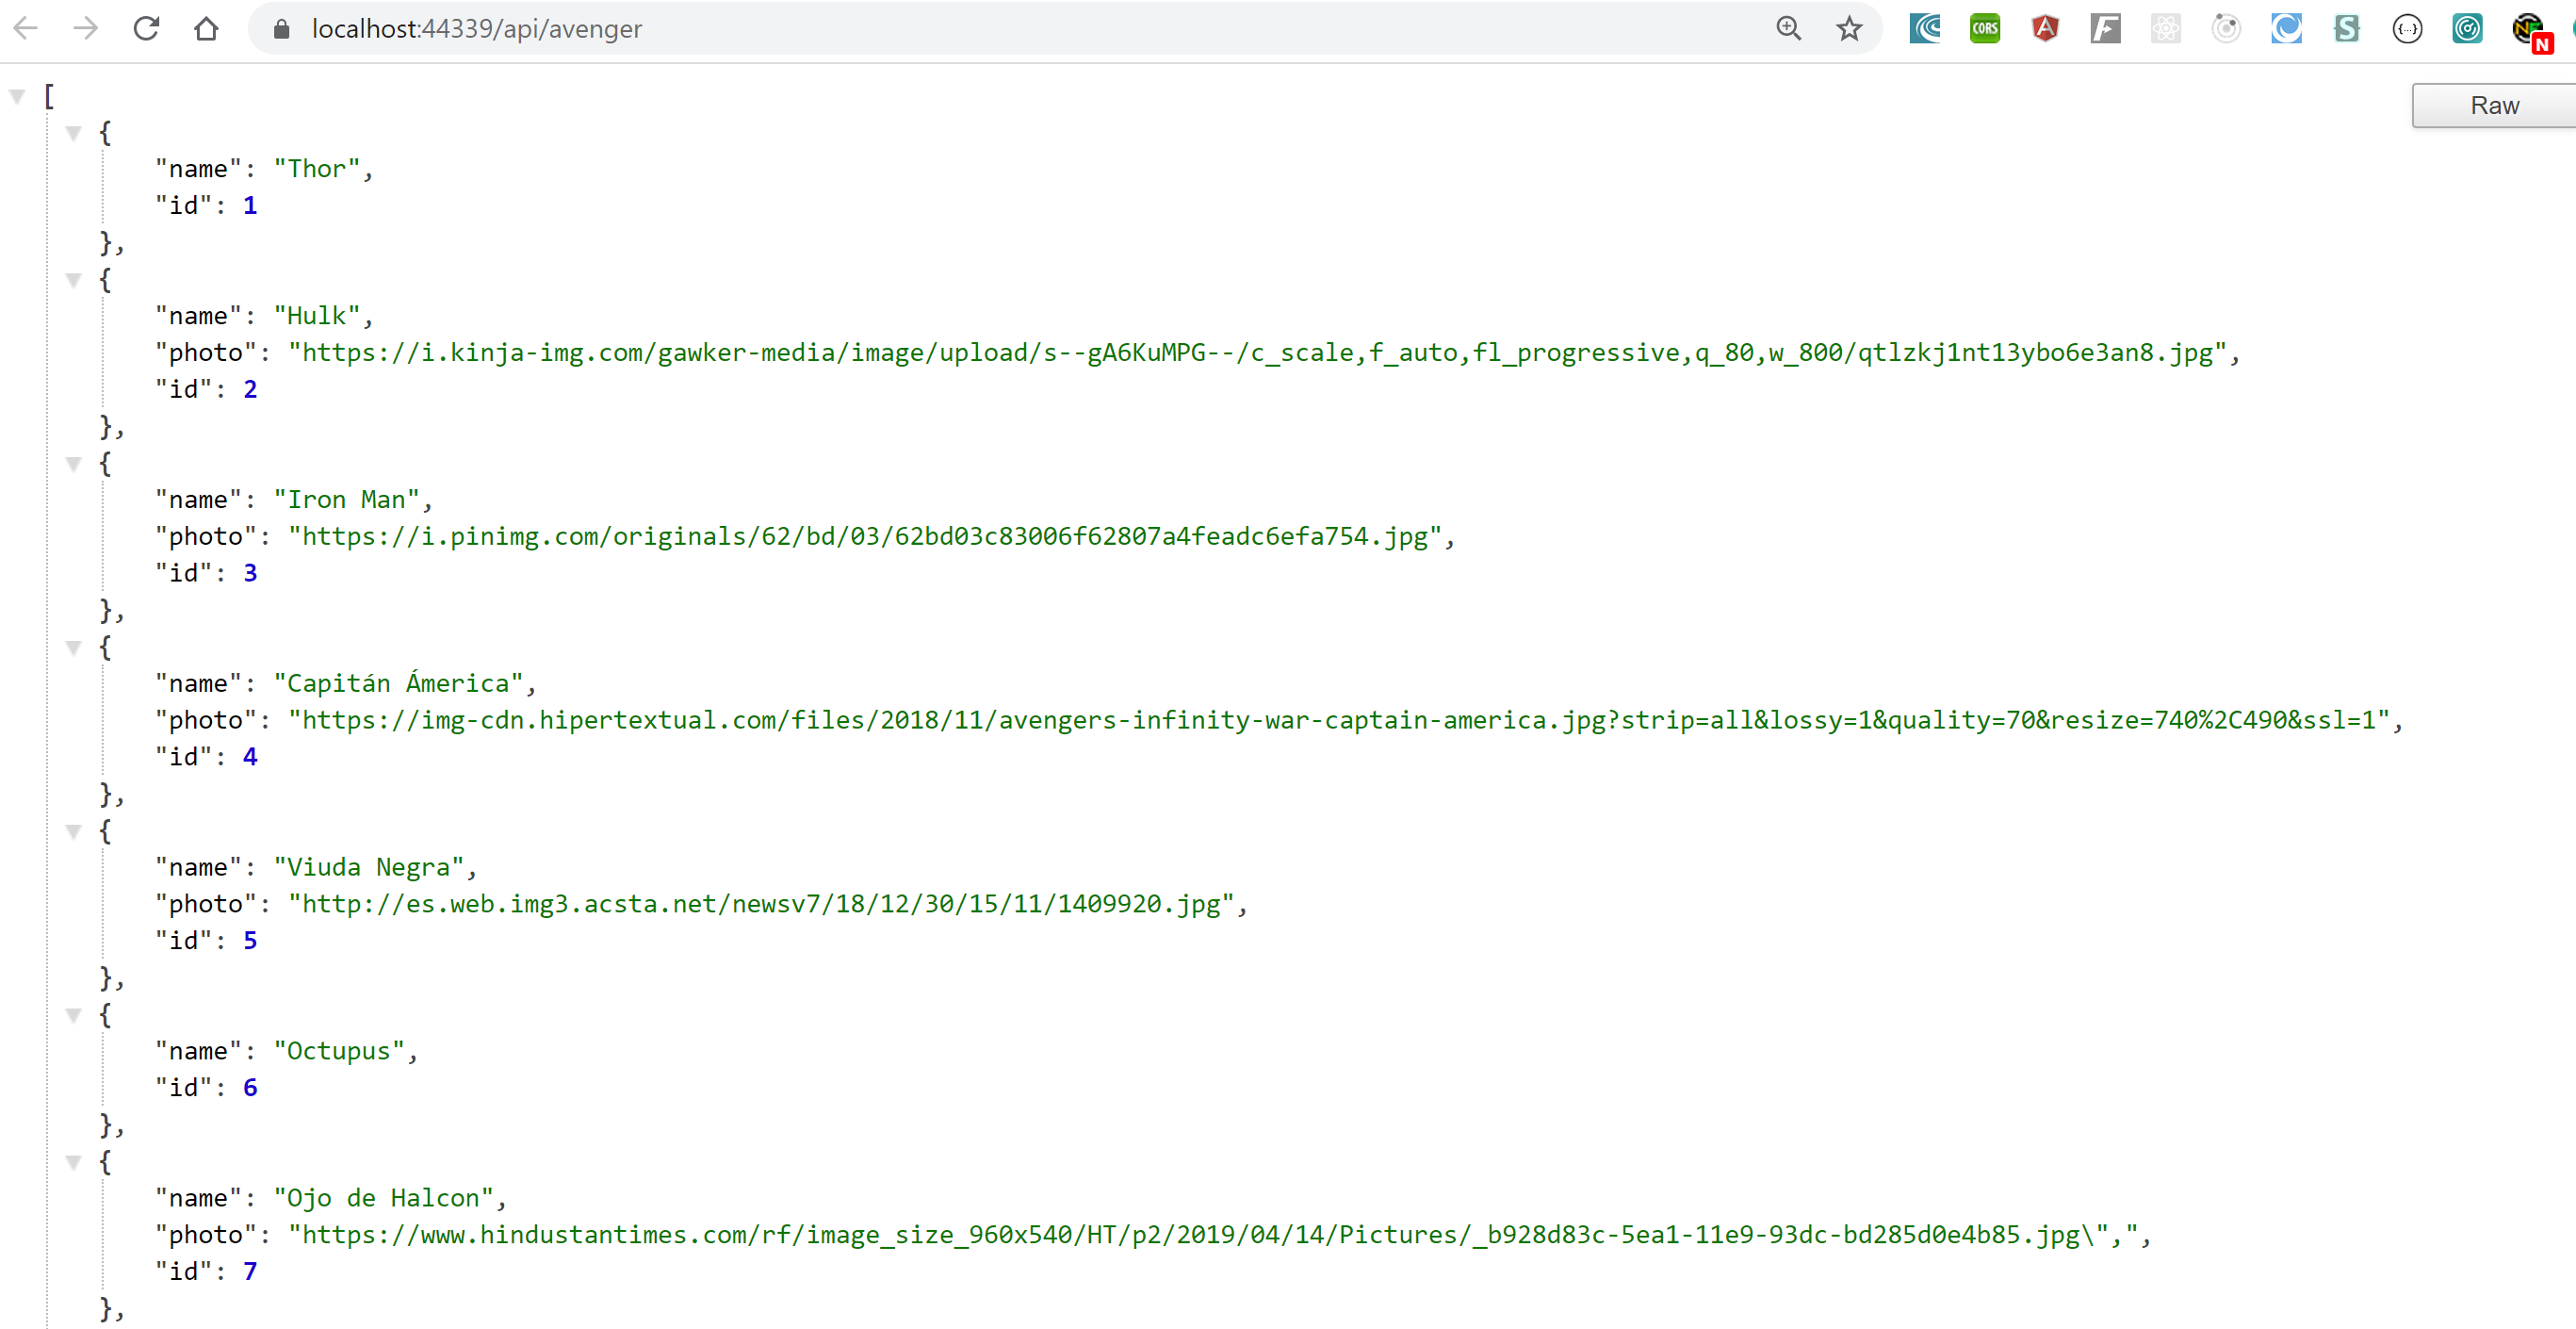Click the id value 5
Viewport: 2576px width, 1329px height.
[x=250, y=941]
